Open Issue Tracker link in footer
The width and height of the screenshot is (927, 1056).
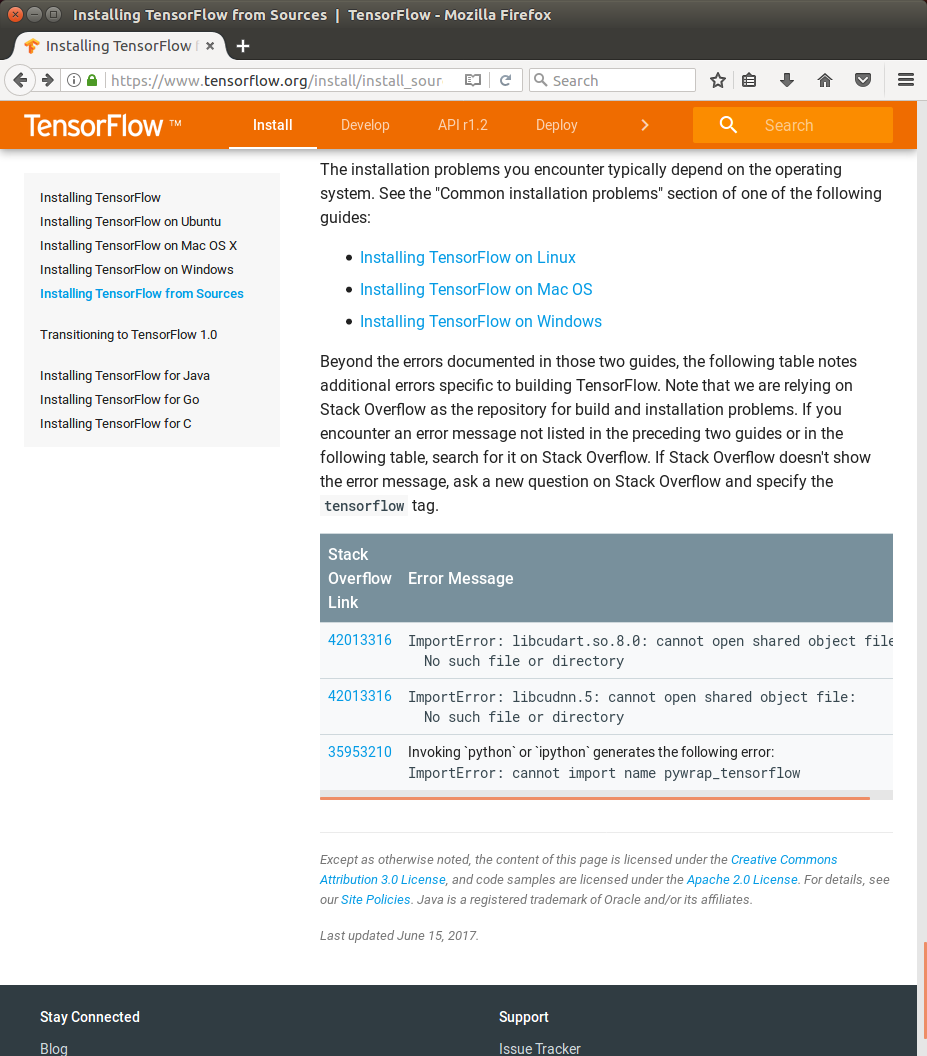pyautogui.click(x=540, y=1049)
